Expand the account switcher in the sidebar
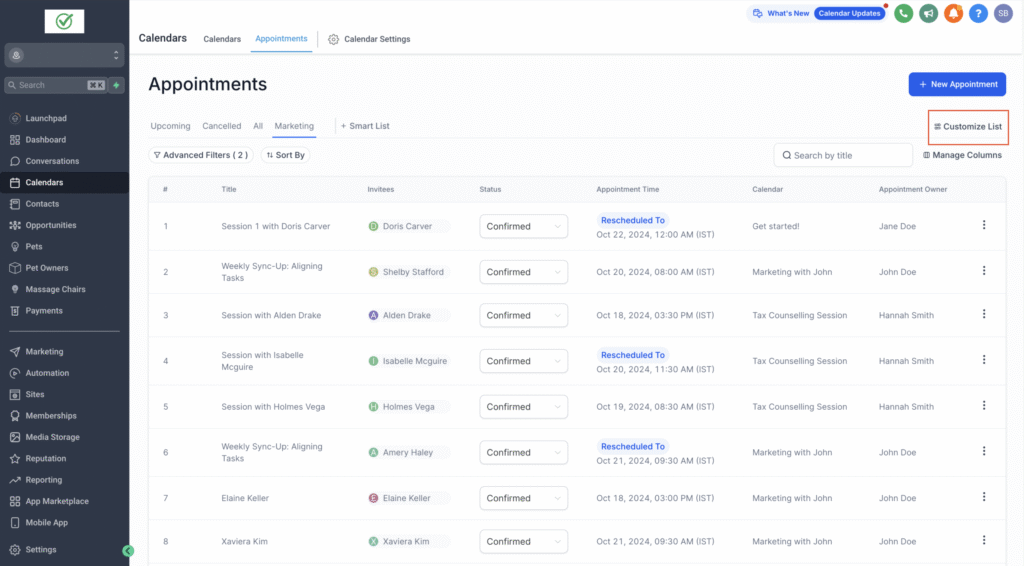Image resolution: width=1024 pixels, height=566 pixels. coord(64,57)
